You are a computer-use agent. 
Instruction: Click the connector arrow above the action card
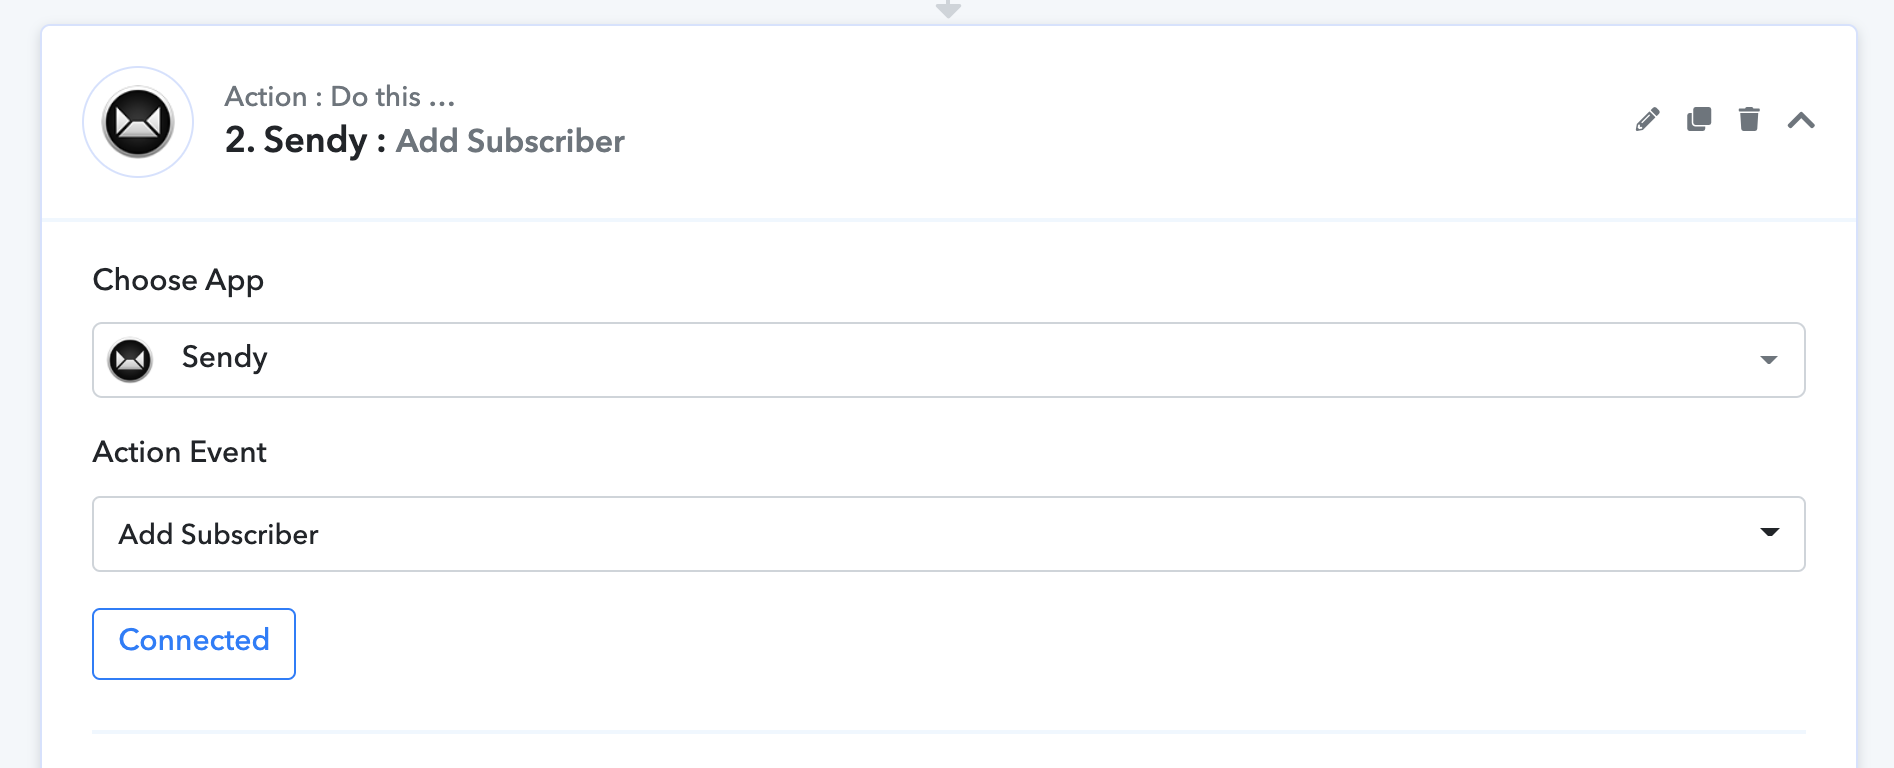tap(948, 9)
